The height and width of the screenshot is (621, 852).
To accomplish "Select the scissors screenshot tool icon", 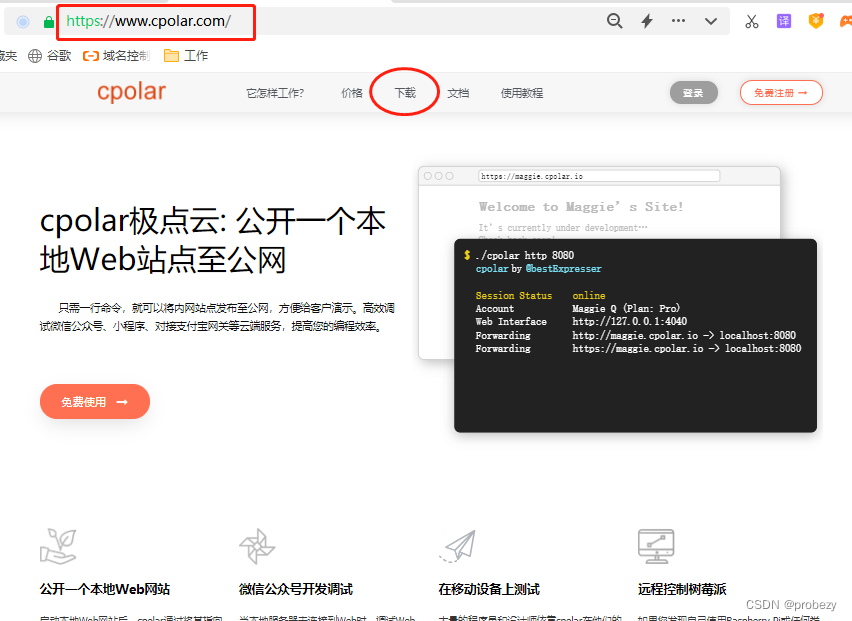I will pos(751,20).
